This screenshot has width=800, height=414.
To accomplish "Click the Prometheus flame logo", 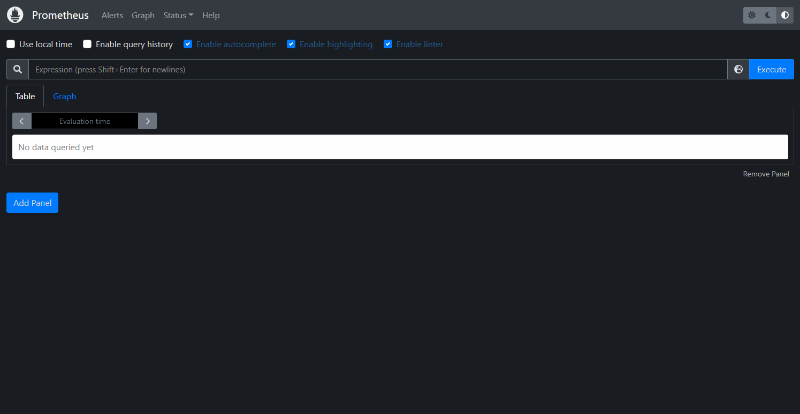I will pos(15,15).
